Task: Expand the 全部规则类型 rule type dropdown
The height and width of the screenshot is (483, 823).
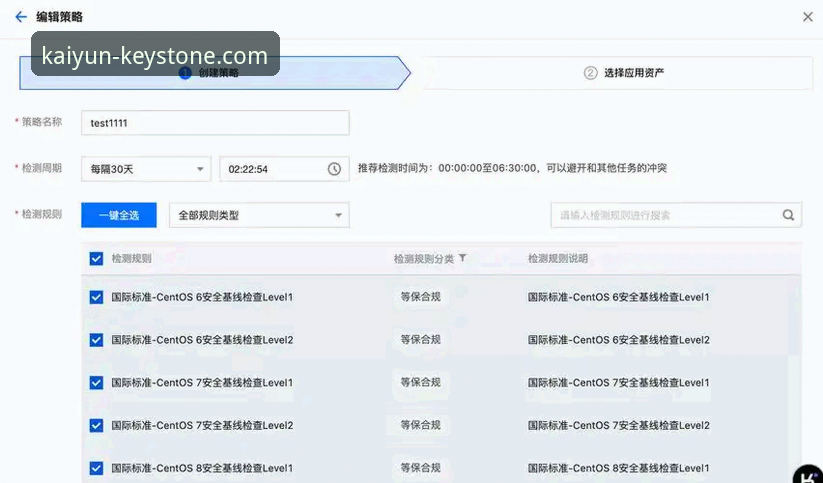Action: 258,215
